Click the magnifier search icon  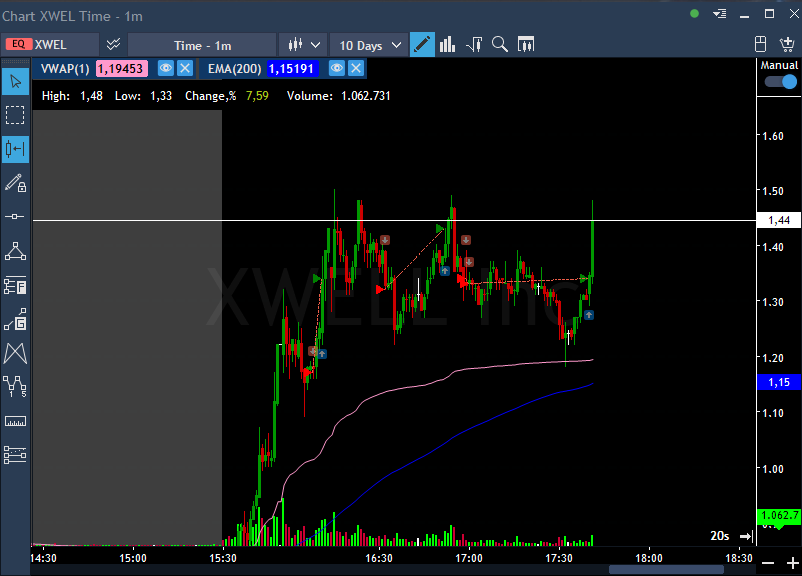click(500, 45)
